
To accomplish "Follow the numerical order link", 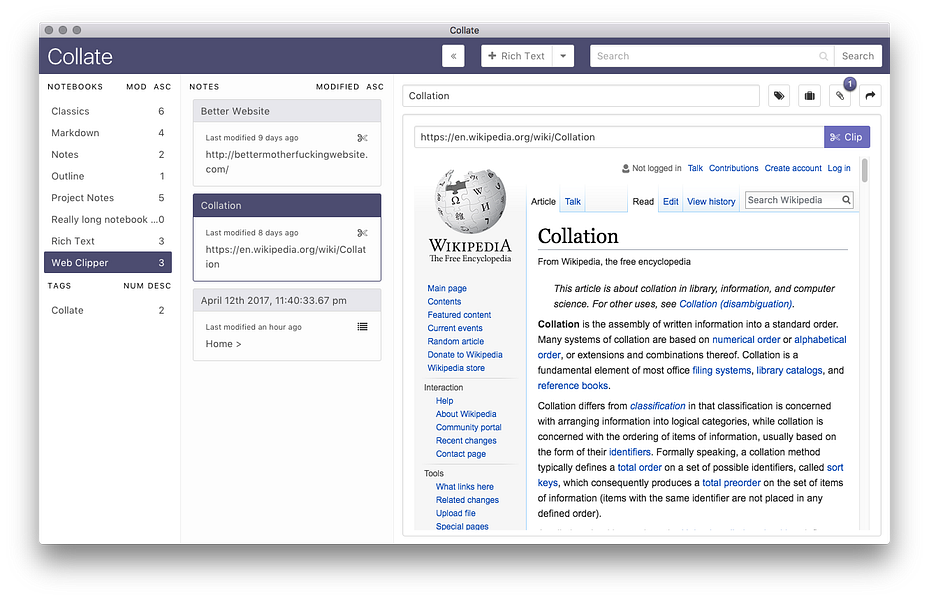I will point(746,339).
